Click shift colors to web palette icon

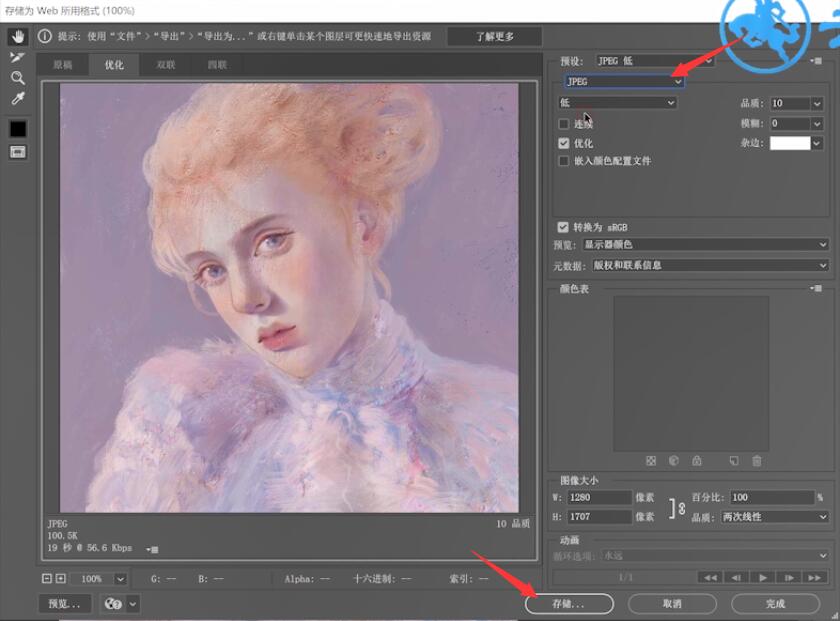click(x=673, y=461)
